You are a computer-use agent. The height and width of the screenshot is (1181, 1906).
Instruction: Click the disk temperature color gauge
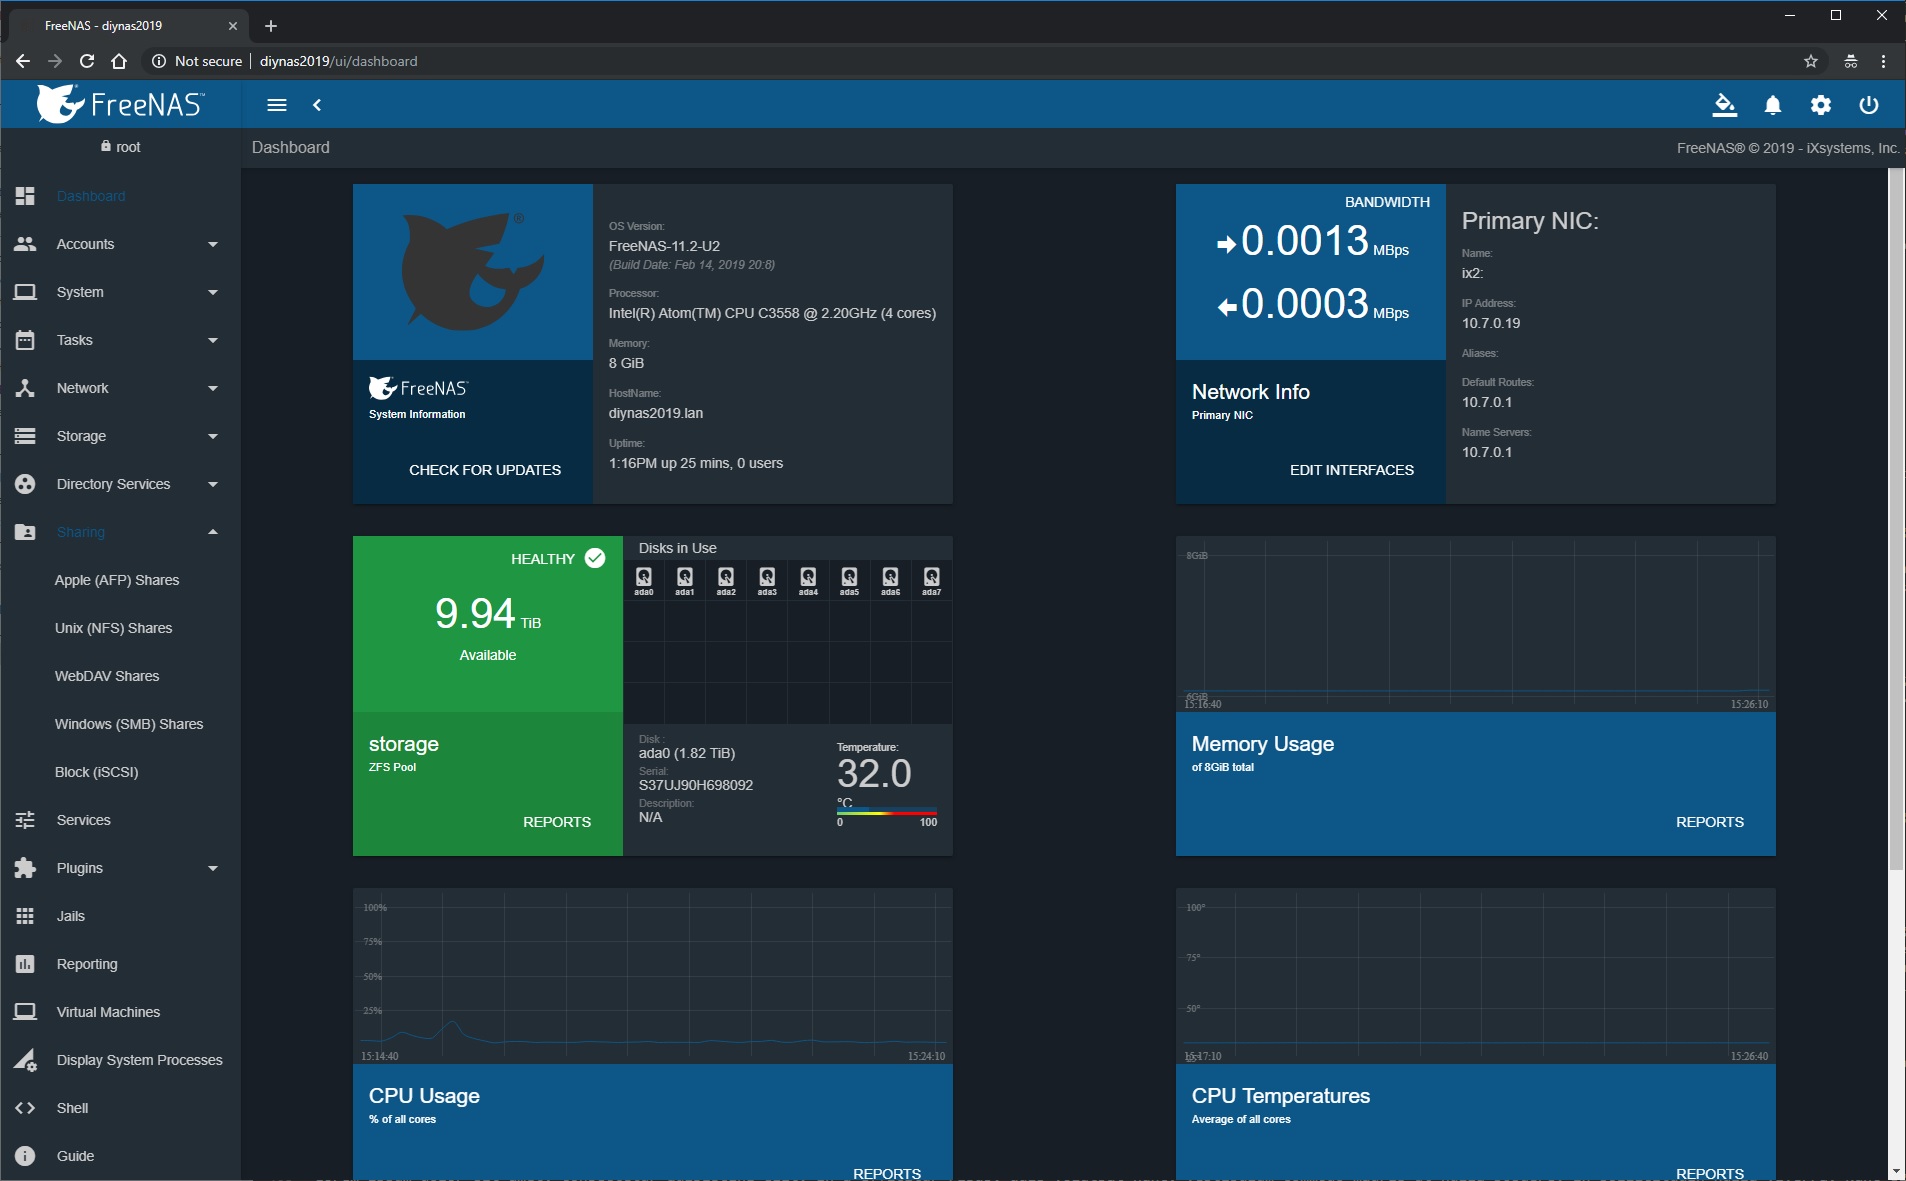(887, 812)
